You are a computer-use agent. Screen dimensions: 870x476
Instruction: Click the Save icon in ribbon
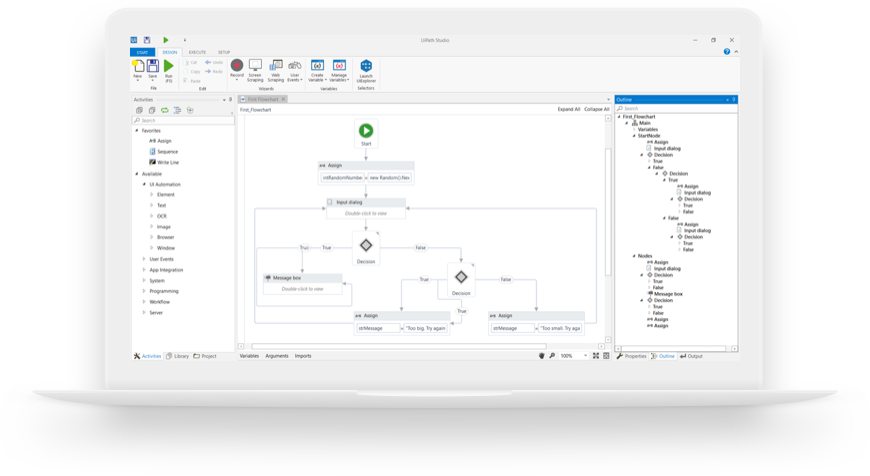(153, 70)
